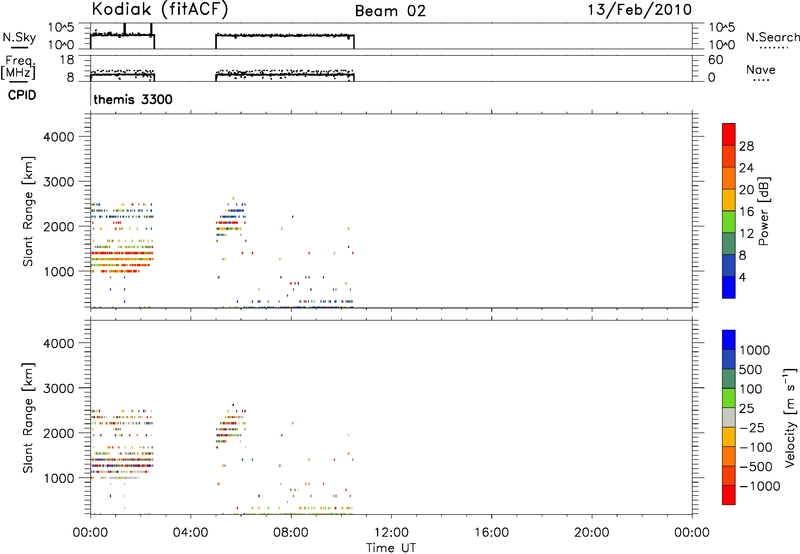Click the 'N.Sky' legend label

click(19, 37)
